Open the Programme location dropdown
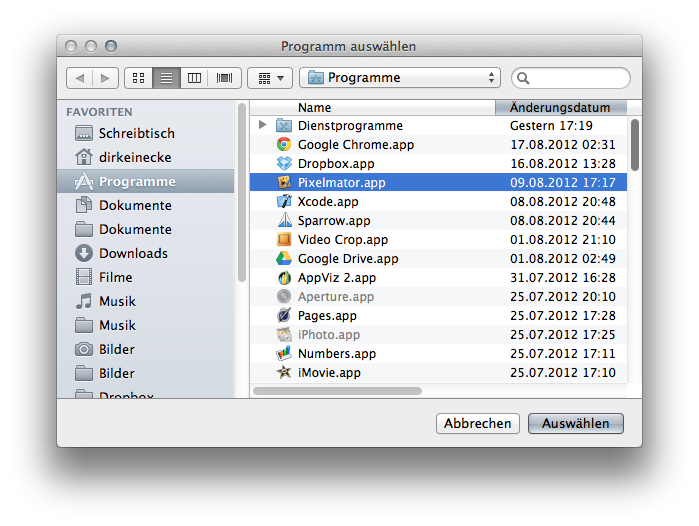 tap(401, 78)
